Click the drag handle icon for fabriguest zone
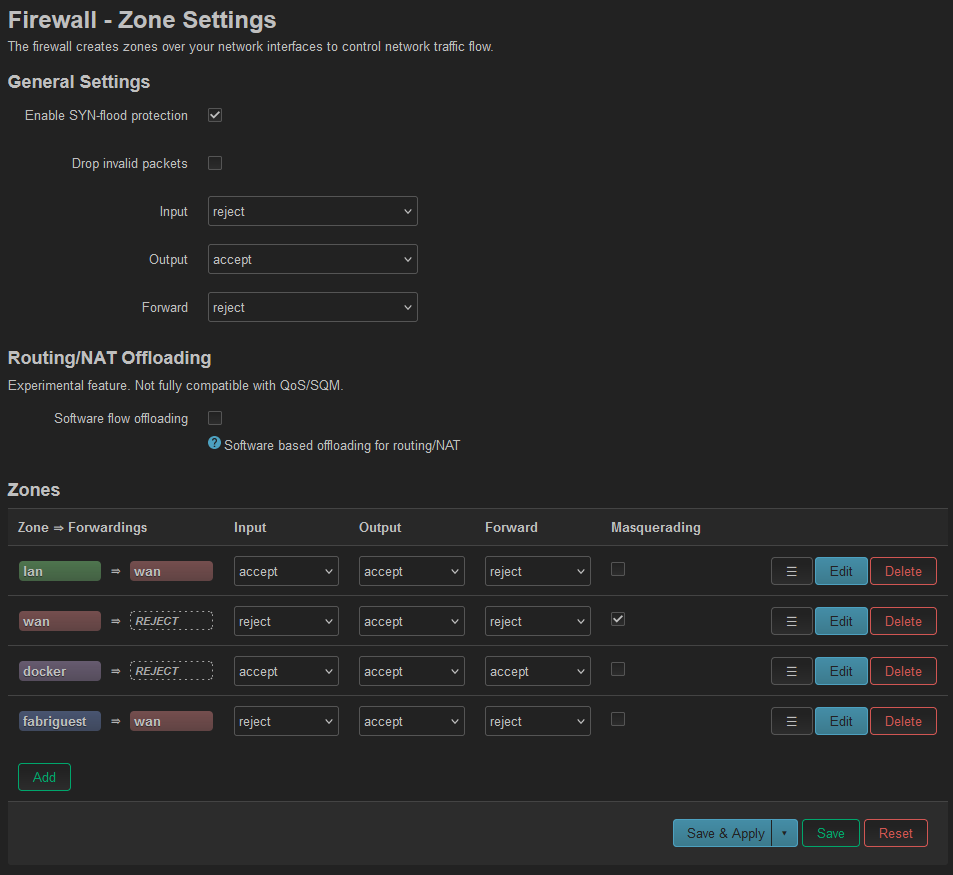Viewport: 953px width, 875px height. pos(791,721)
